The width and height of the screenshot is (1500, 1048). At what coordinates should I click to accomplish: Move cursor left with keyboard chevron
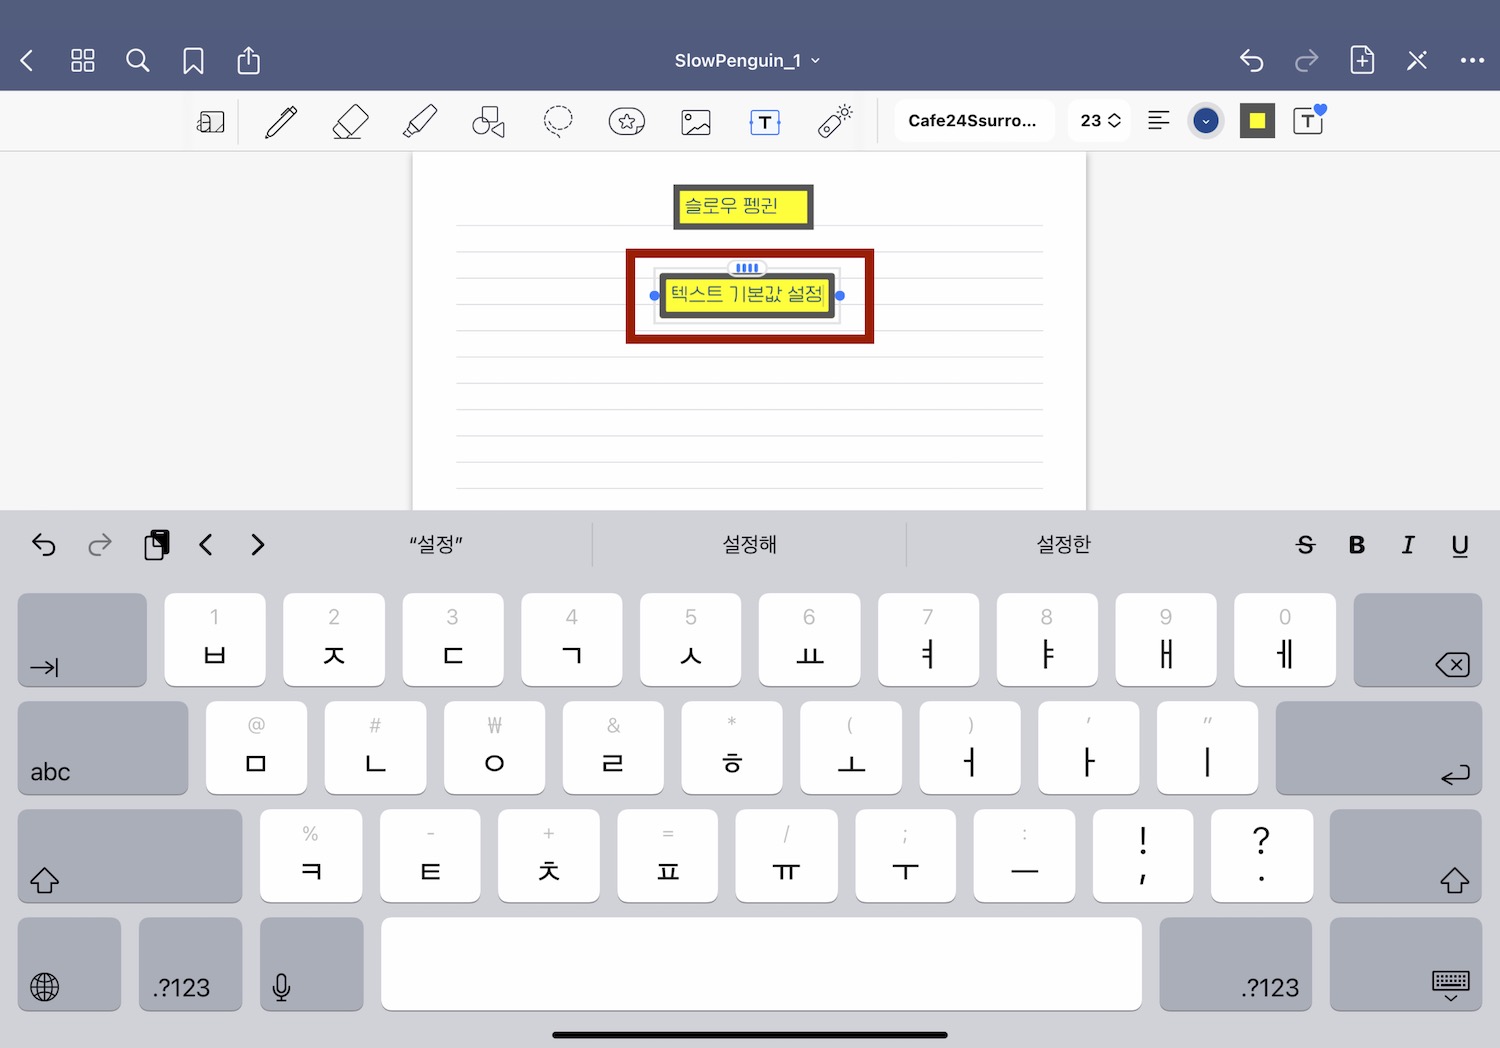[x=206, y=545]
